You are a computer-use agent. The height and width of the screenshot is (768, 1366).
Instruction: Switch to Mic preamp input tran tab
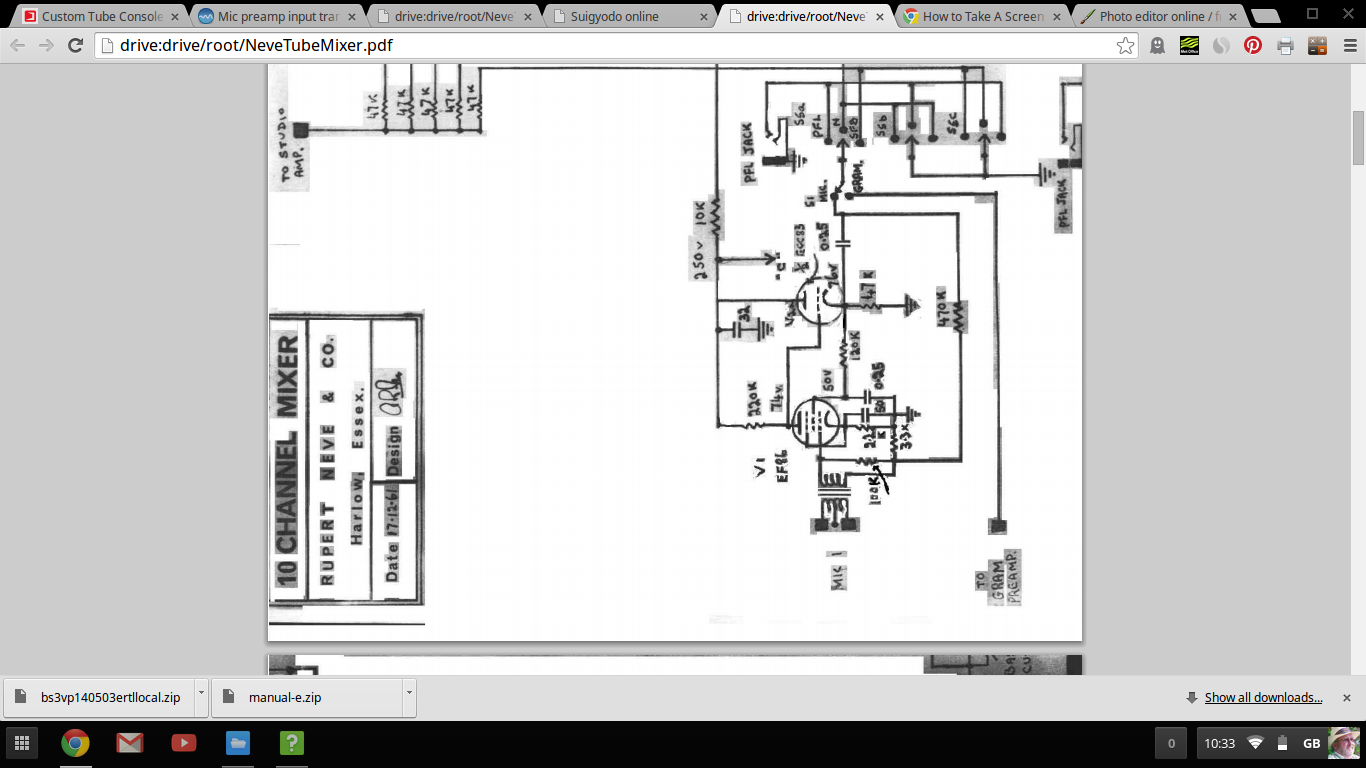(x=276, y=17)
